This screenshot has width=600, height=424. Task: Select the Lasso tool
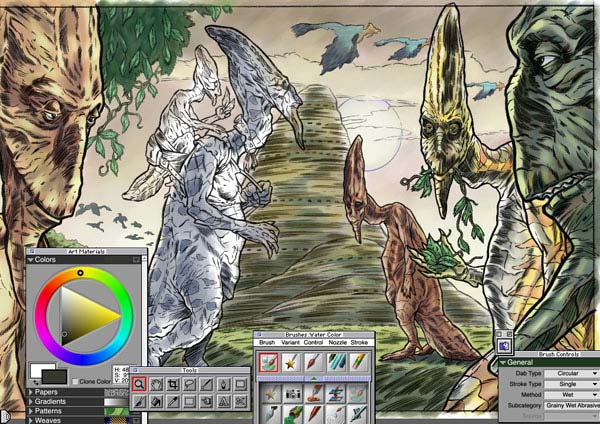[x=190, y=384]
